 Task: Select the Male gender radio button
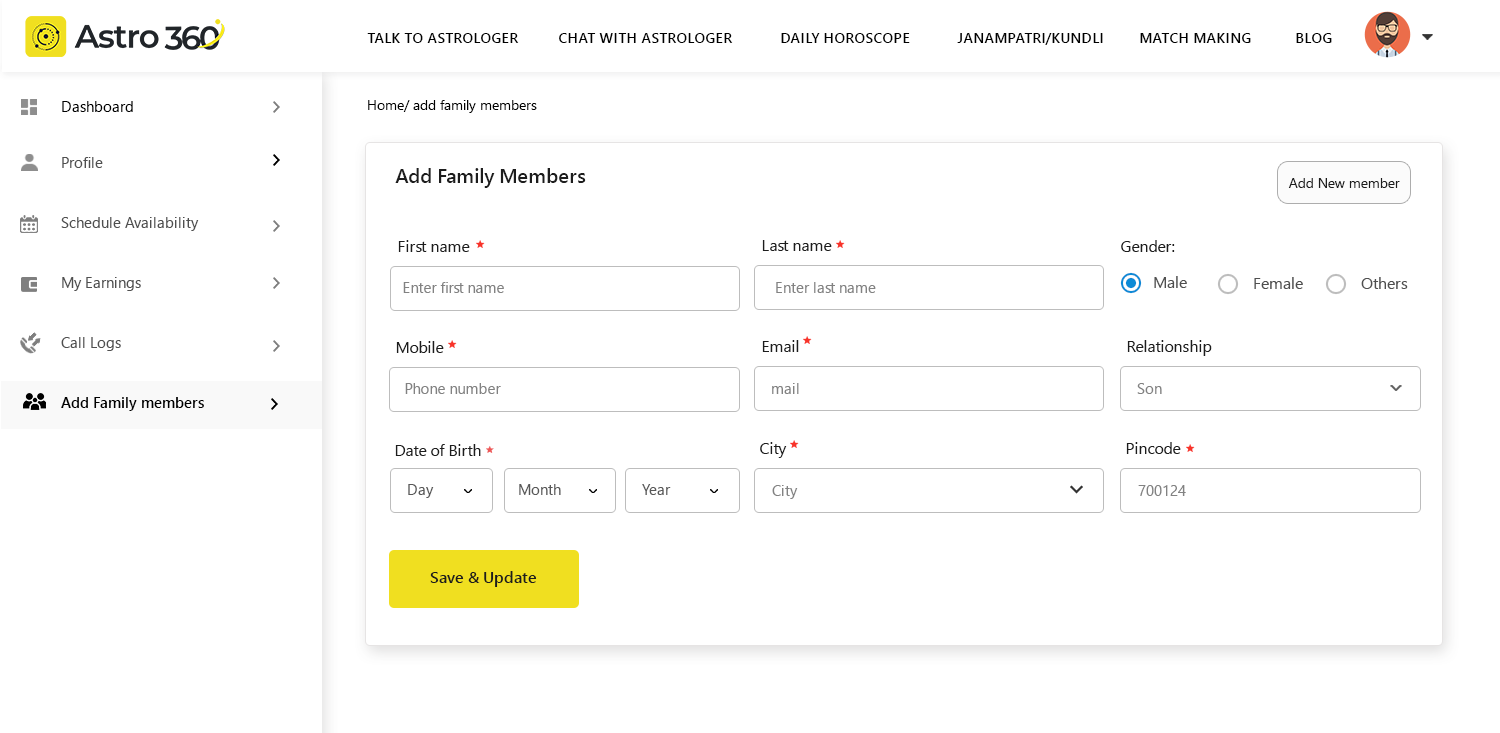1131,284
